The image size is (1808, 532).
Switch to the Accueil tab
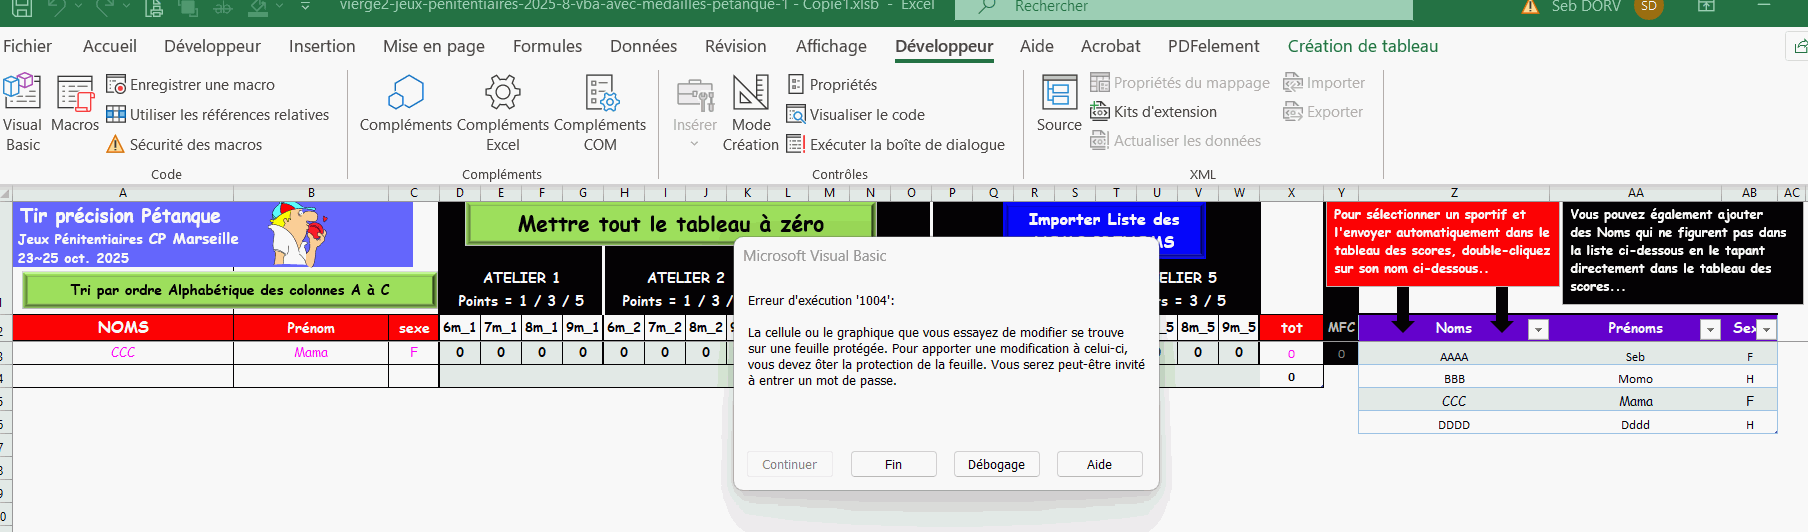[x=110, y=46]
